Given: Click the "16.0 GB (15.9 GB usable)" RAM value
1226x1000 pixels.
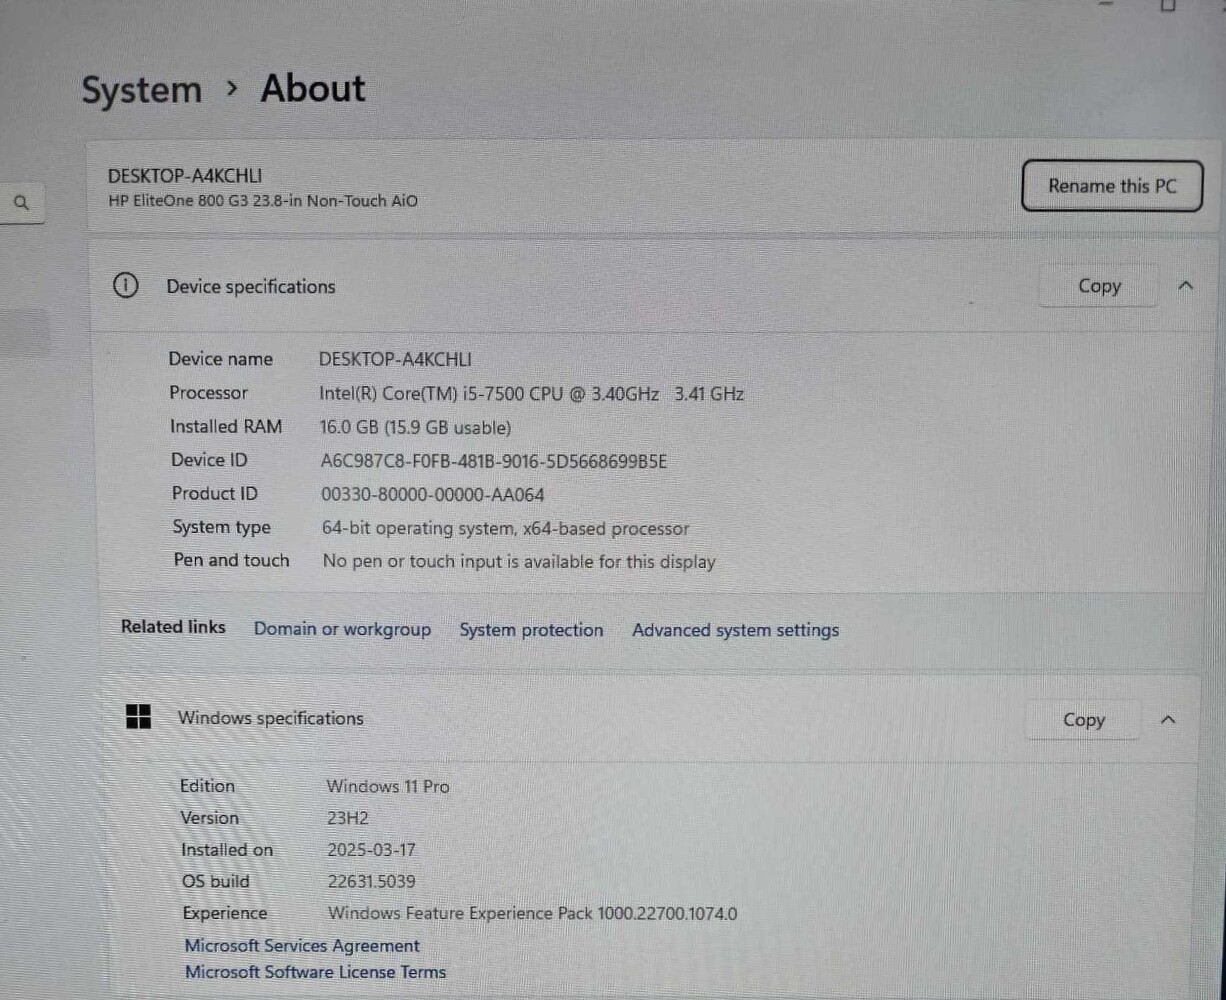Looking at the screenshot, I should coord(415,427).
